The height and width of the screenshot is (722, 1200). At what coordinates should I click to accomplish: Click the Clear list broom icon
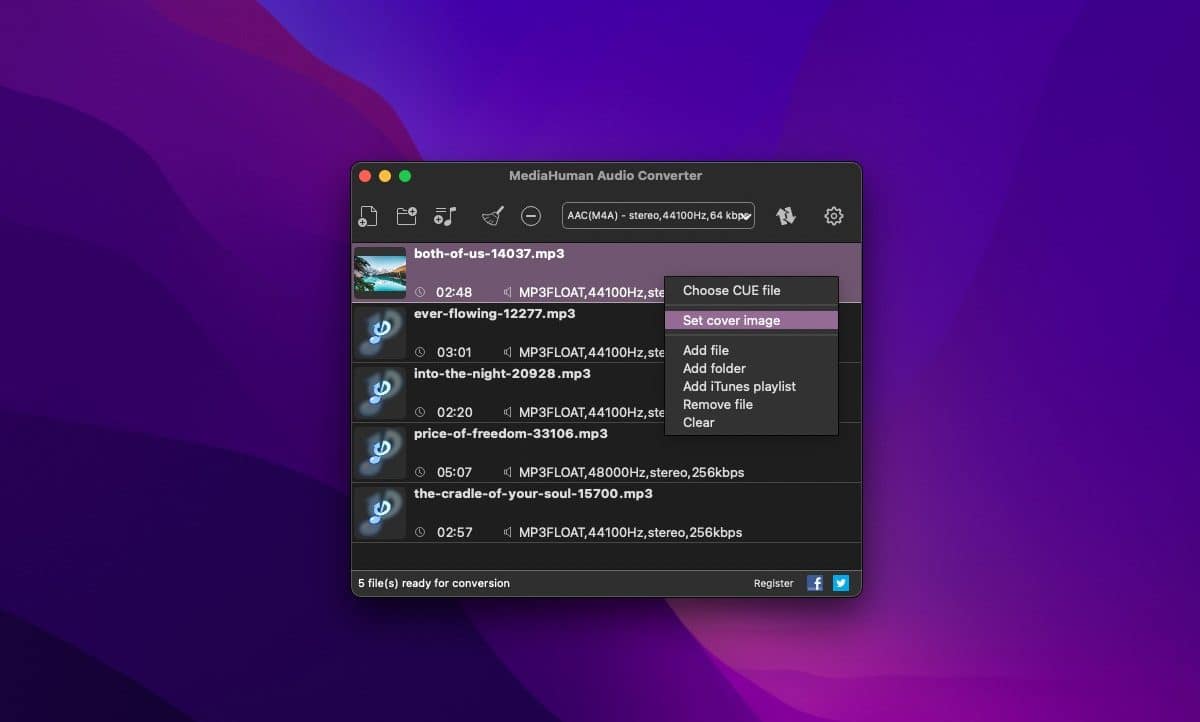493,216
